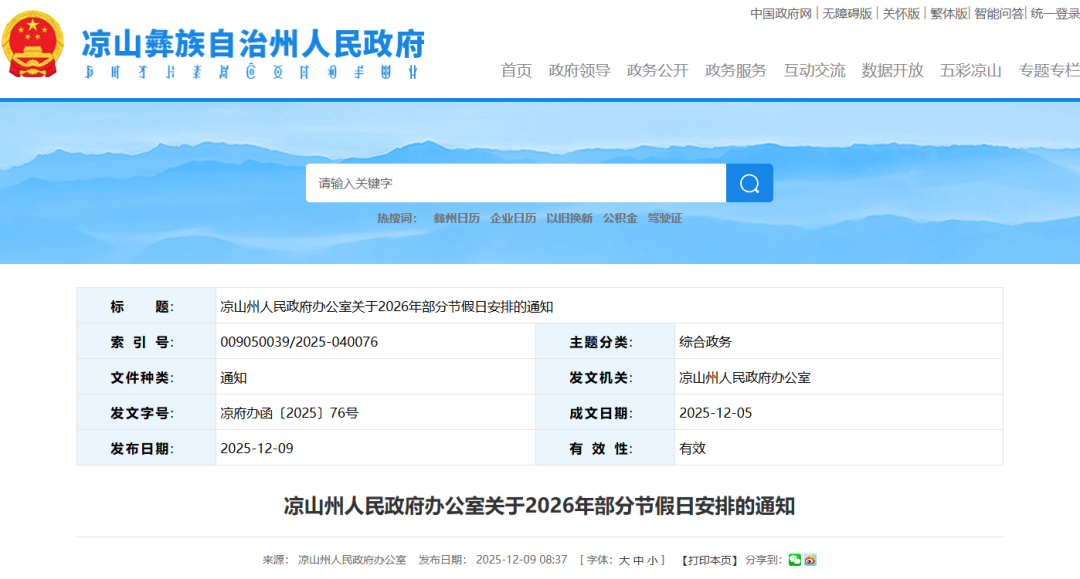Screen dimensions: 1080x579
Task: Switch to 无障碍版 accessibility mode
Action: click(x=847, y=14)
